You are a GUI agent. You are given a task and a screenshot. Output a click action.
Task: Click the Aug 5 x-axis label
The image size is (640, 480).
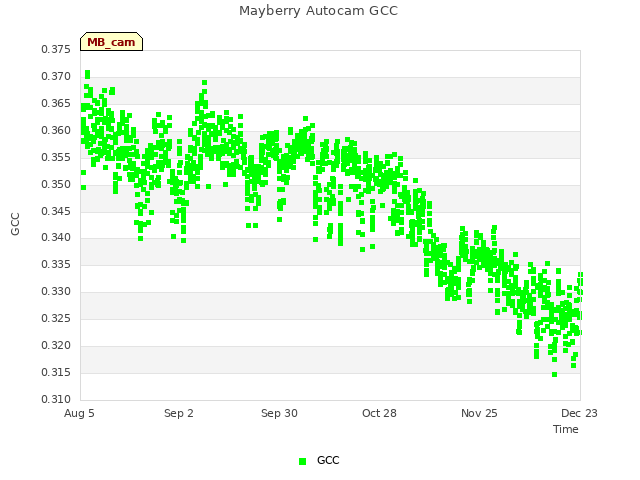79,413
